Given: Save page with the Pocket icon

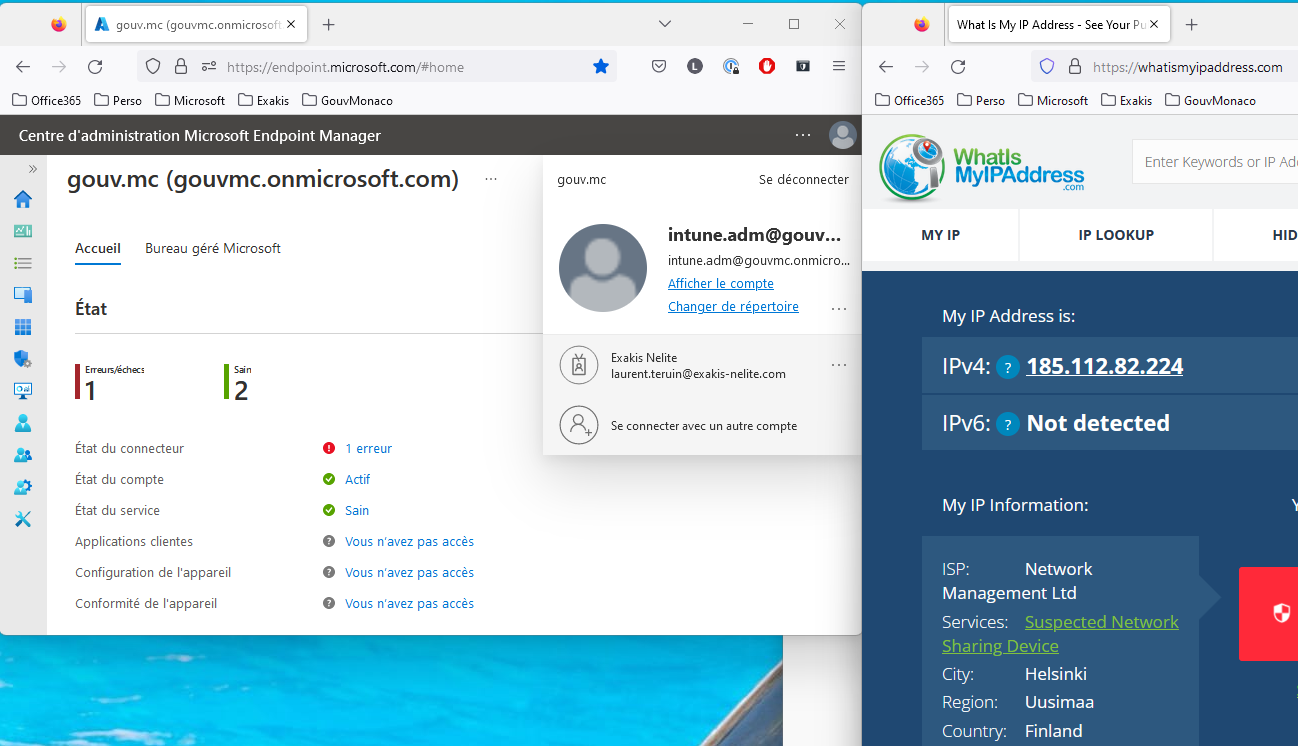Looking at the screenshot, I should (x=659, y=66).
